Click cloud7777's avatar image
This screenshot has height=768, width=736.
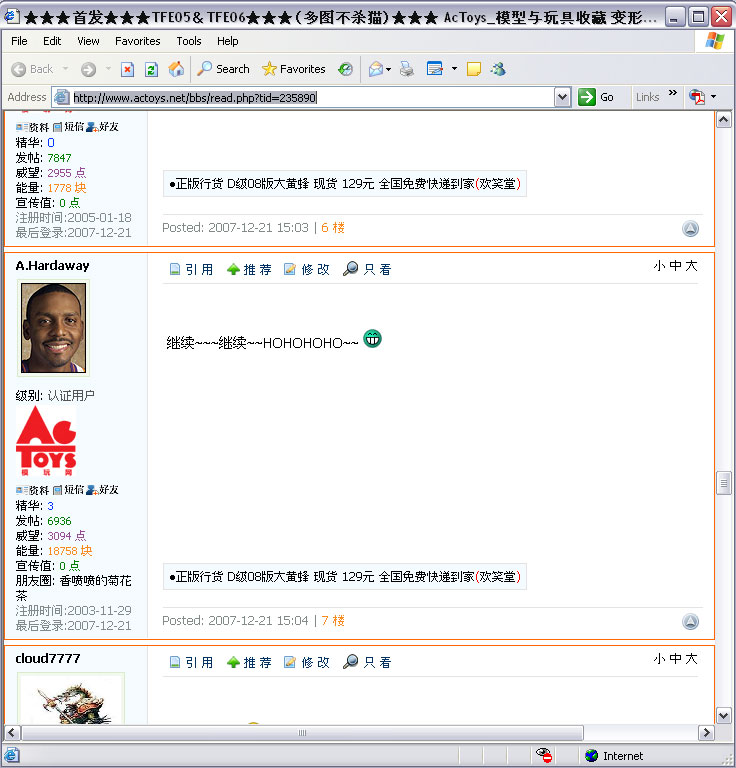(x=71, y=699)
